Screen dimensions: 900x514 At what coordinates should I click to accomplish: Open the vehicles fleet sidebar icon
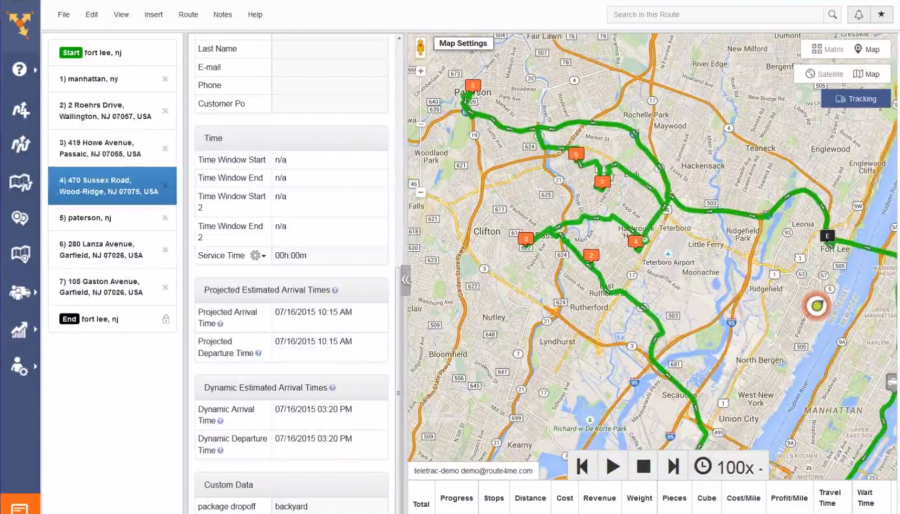[20, 292]
